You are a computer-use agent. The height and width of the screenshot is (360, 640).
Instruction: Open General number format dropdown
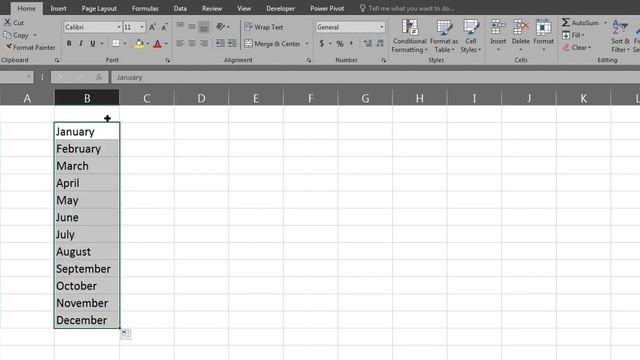(381, 27)
